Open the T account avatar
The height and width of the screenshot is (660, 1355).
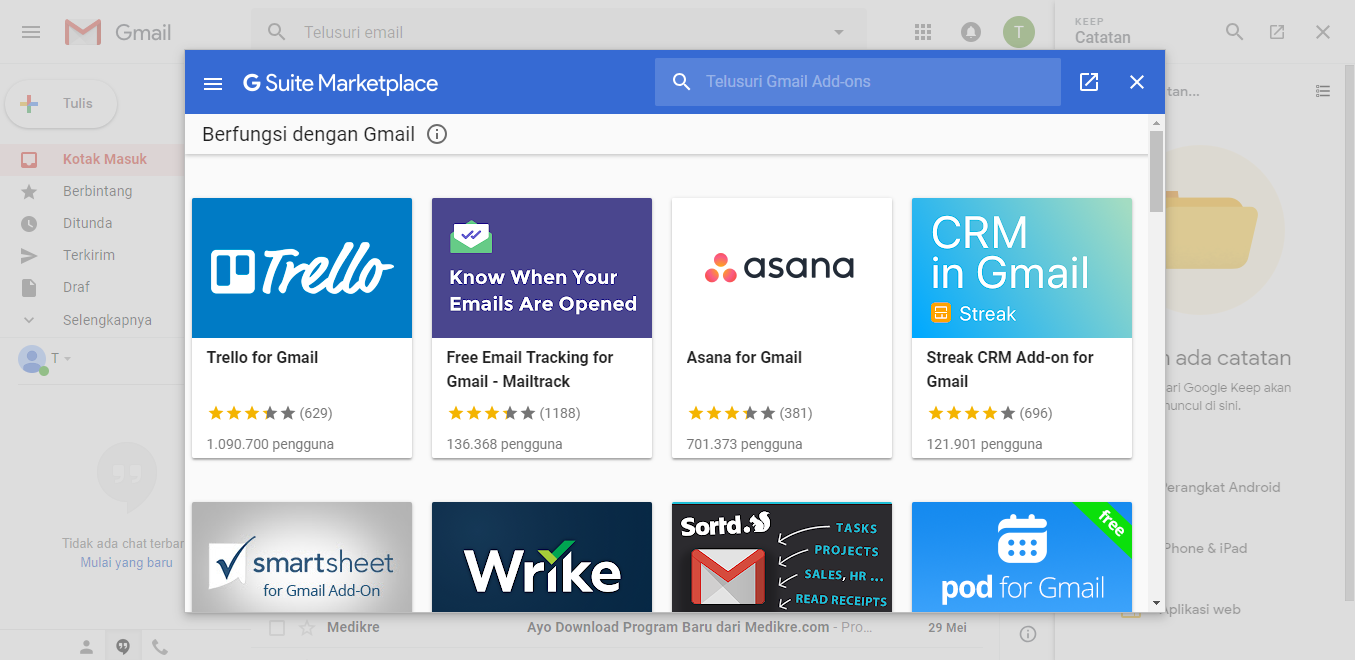click(1019, 32)
